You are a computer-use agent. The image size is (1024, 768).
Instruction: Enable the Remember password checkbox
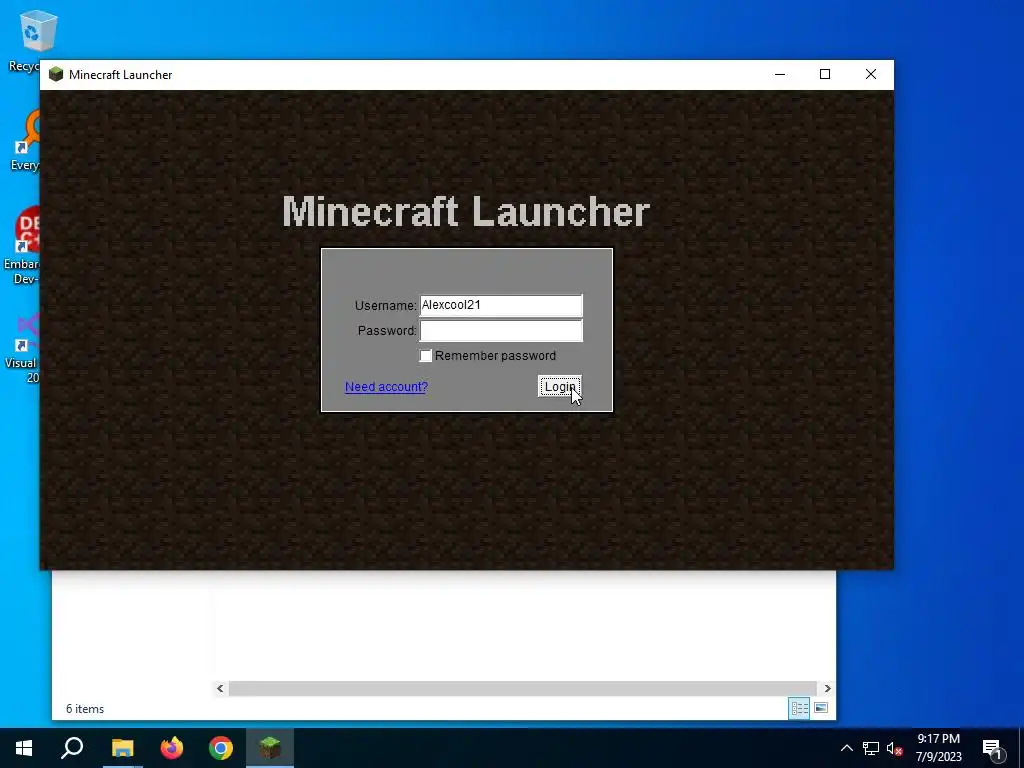point(426,355)
